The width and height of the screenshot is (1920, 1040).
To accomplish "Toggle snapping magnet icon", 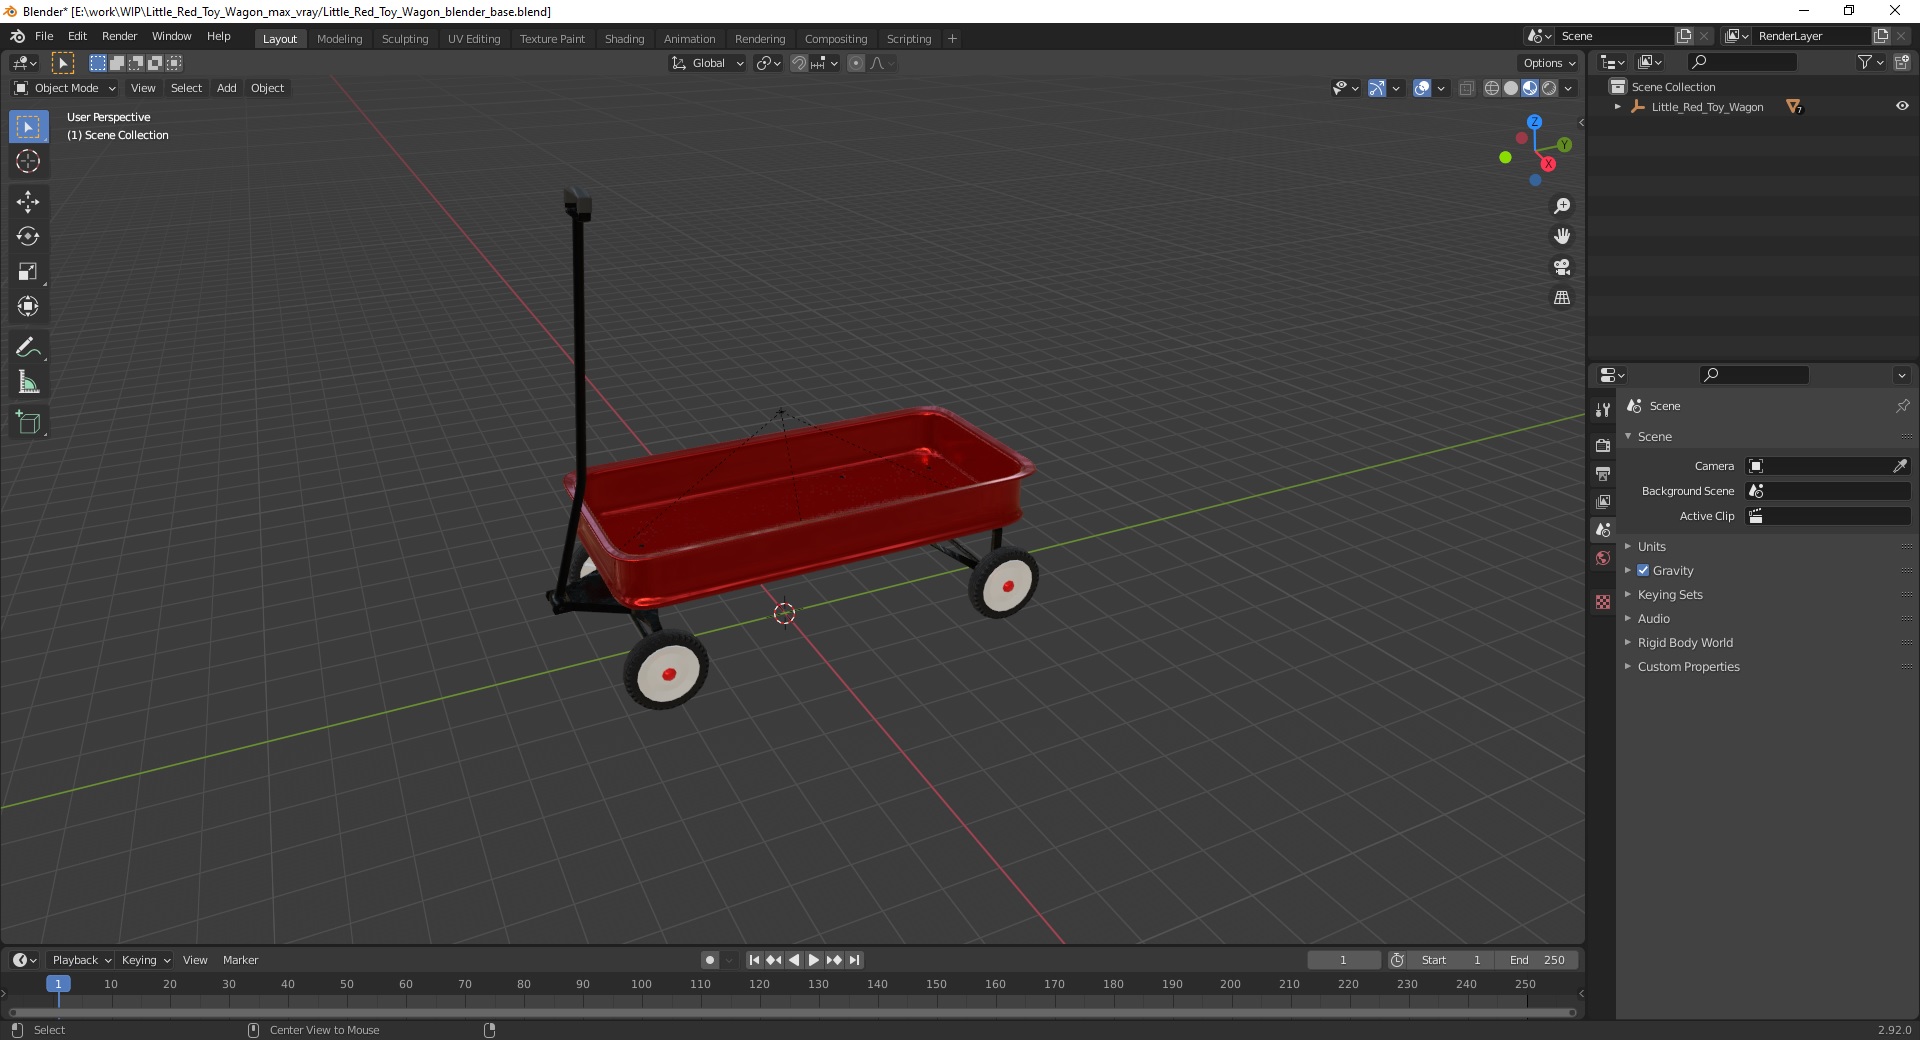I will [798, 63].
